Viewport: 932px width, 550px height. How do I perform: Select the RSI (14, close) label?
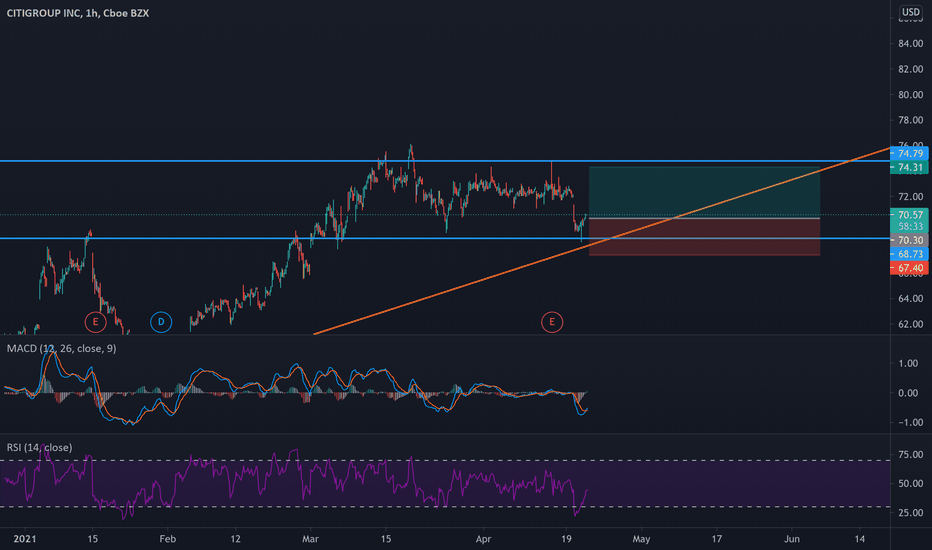(39, 447)
